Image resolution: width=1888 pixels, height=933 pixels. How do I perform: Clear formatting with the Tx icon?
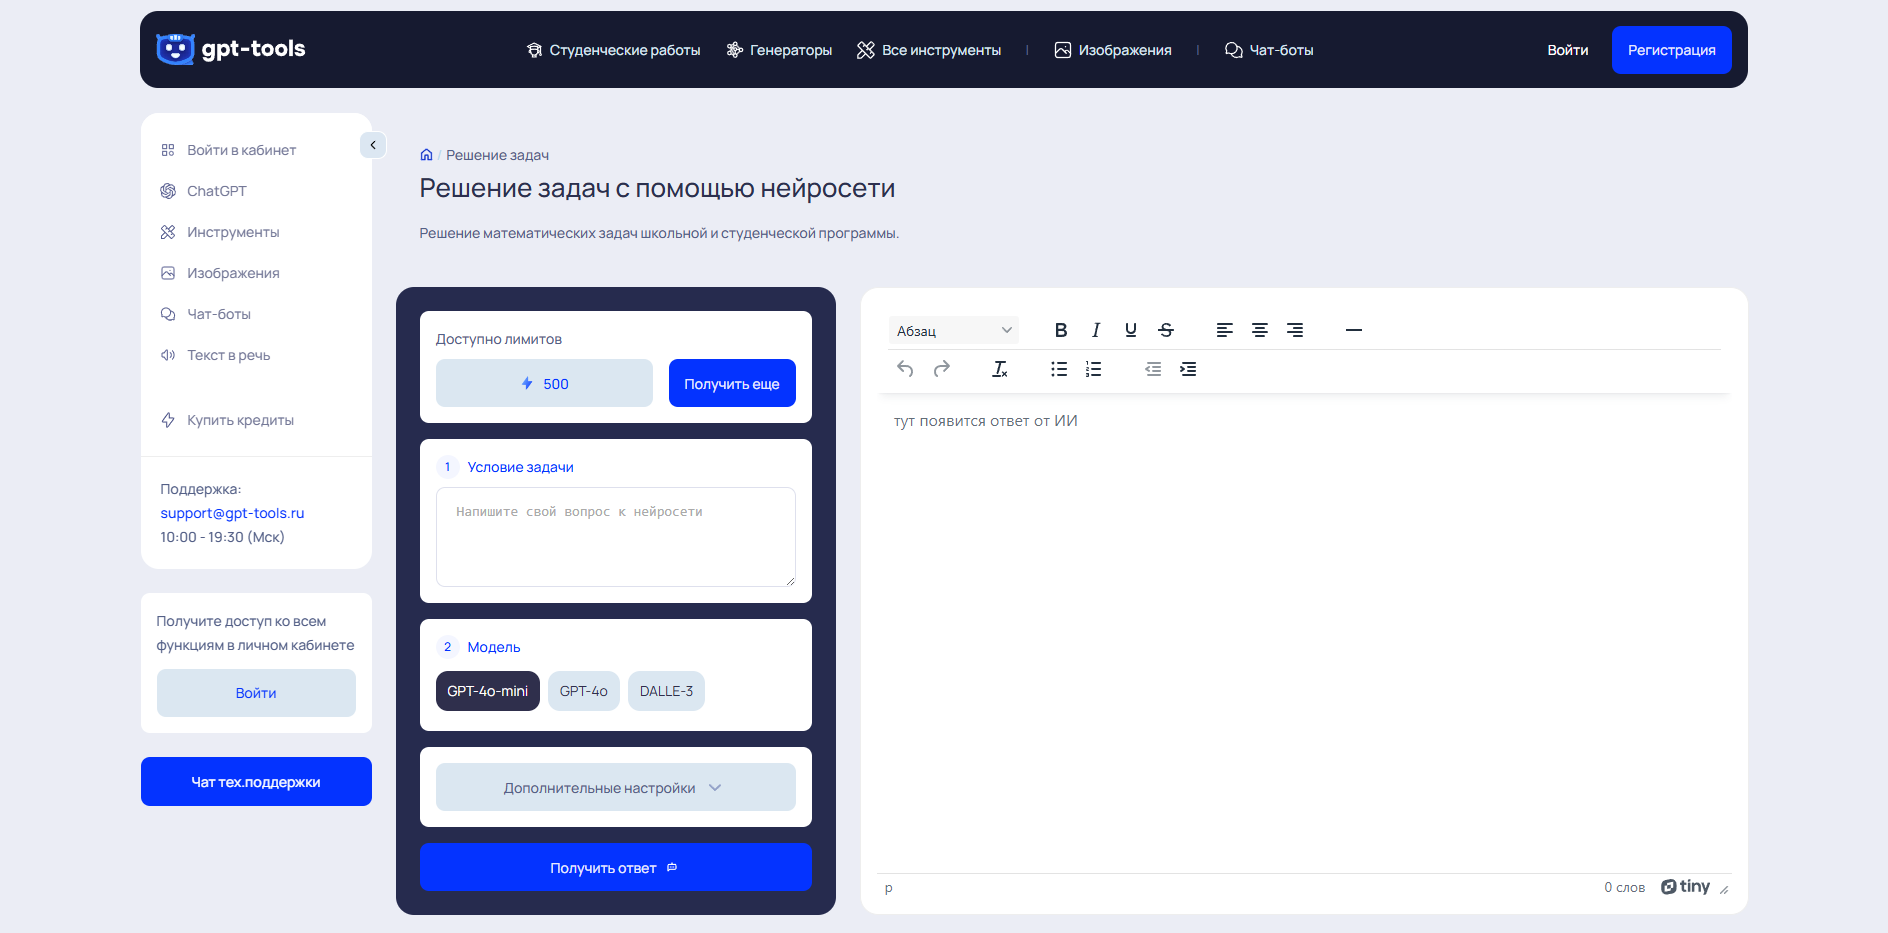999,369
